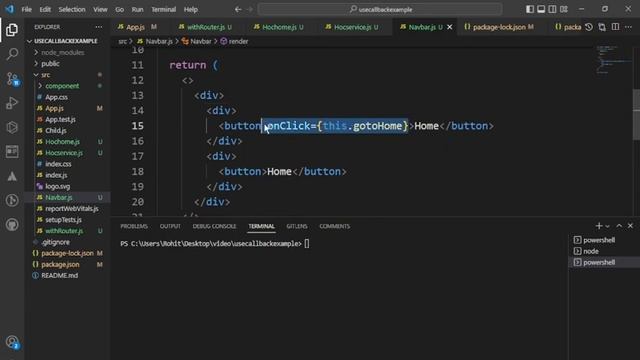This screenshot has width=640, height=360.
Task: Open the Edit menu
Action: (x=45, y=9)
